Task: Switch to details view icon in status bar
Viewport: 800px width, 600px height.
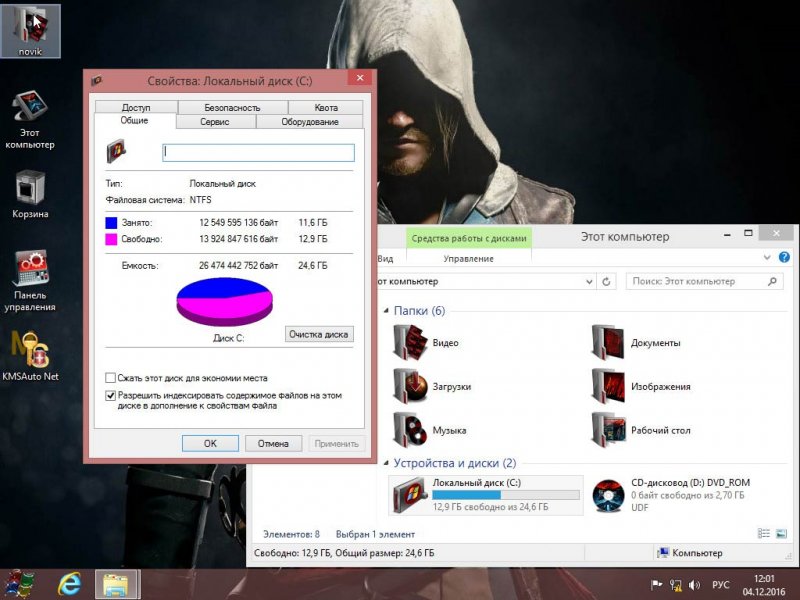Action: pos(764,534)
